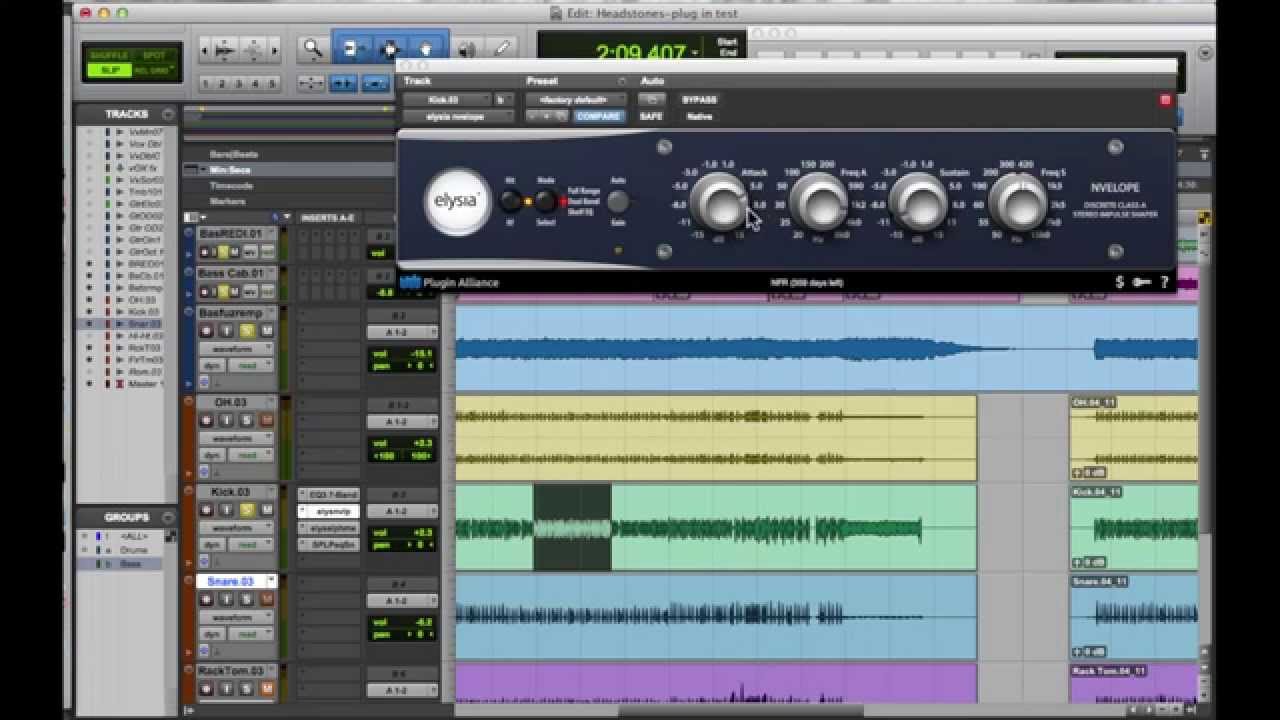Click zoom preset 1 button
Screen dimensions: 1280x720
tap(207, 84)
